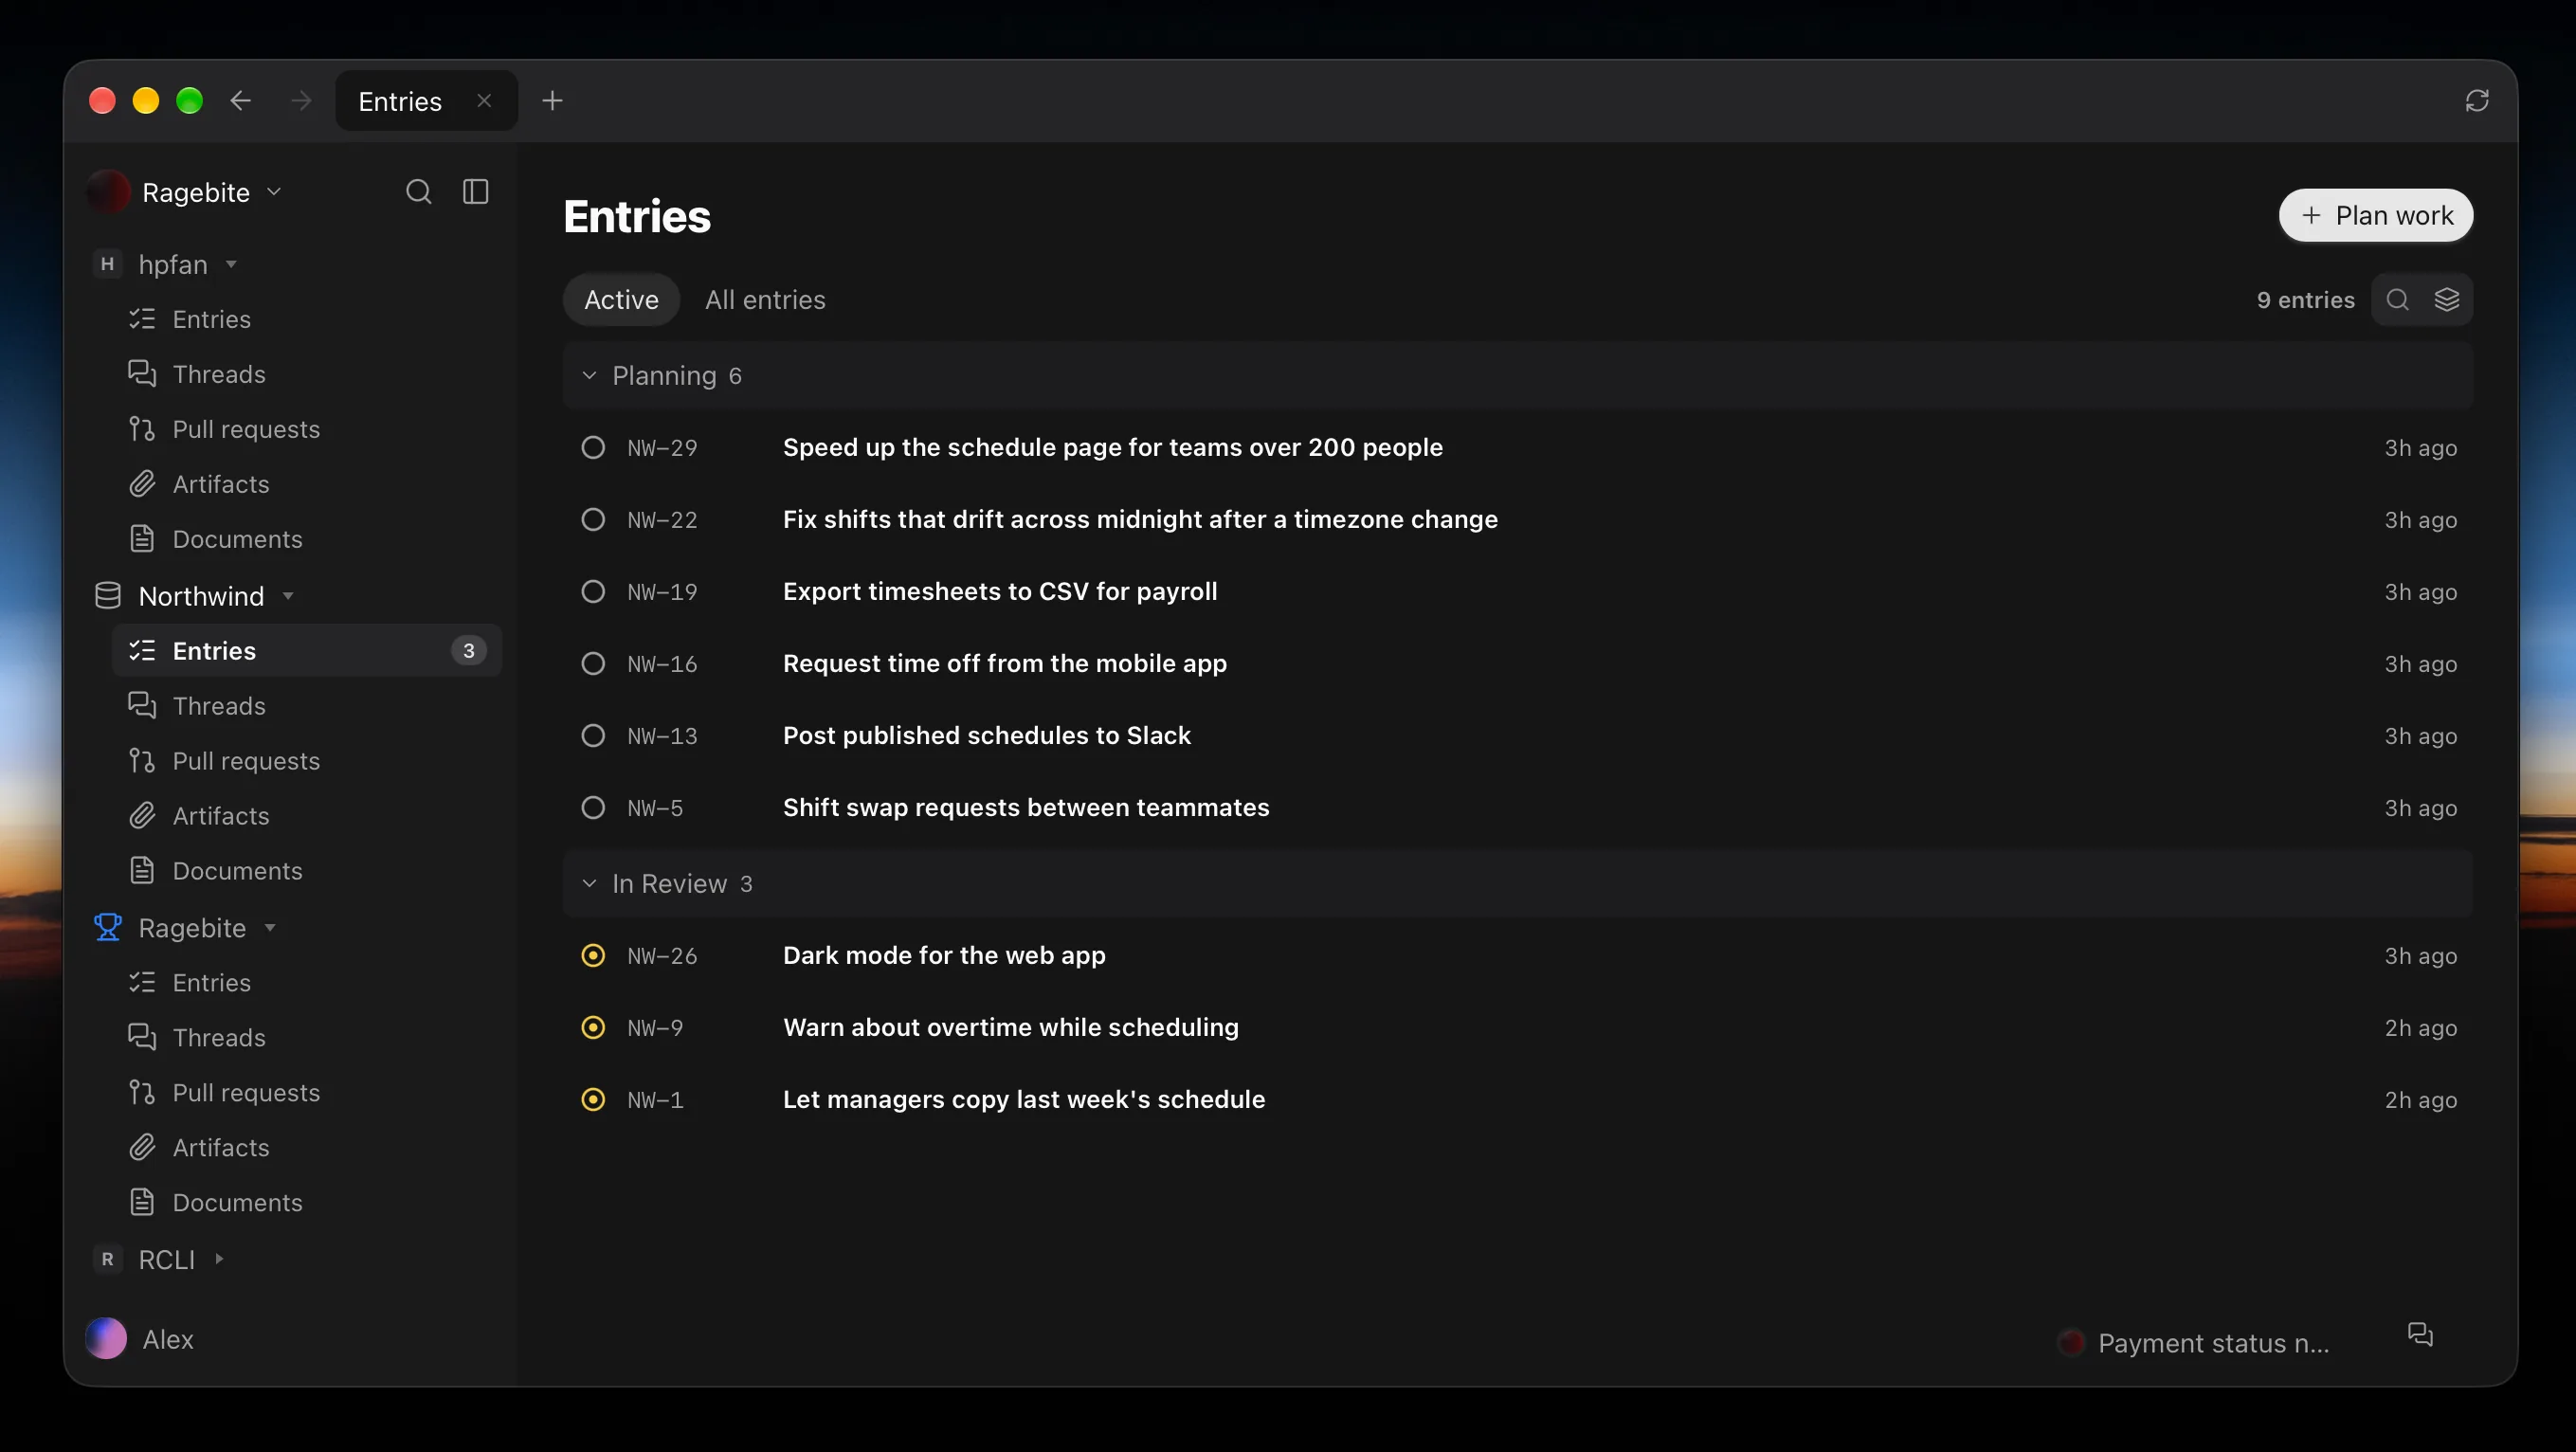
Task: Open Entries under Northwind with badge 3
Action: pyautogui.click(x=307, y=651)
